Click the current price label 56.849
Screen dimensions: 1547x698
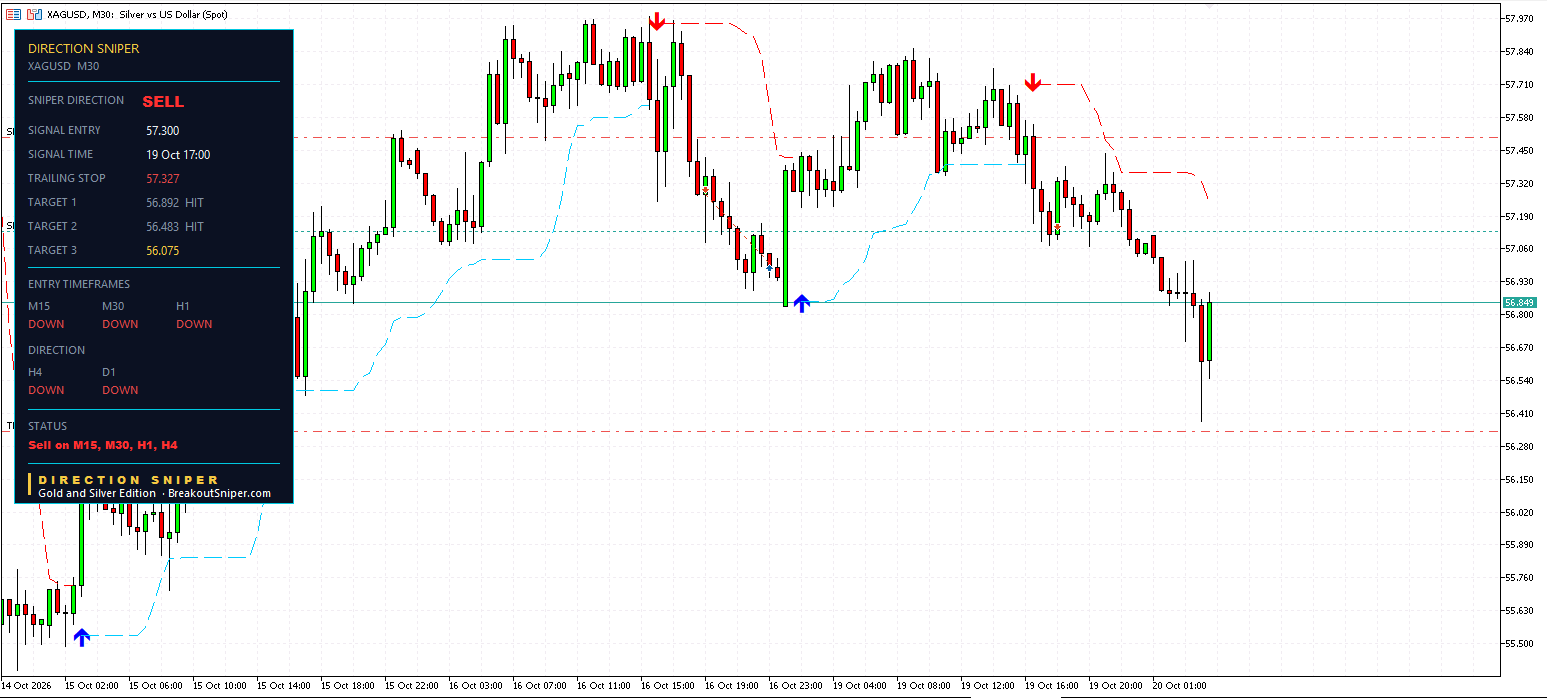1519,302
